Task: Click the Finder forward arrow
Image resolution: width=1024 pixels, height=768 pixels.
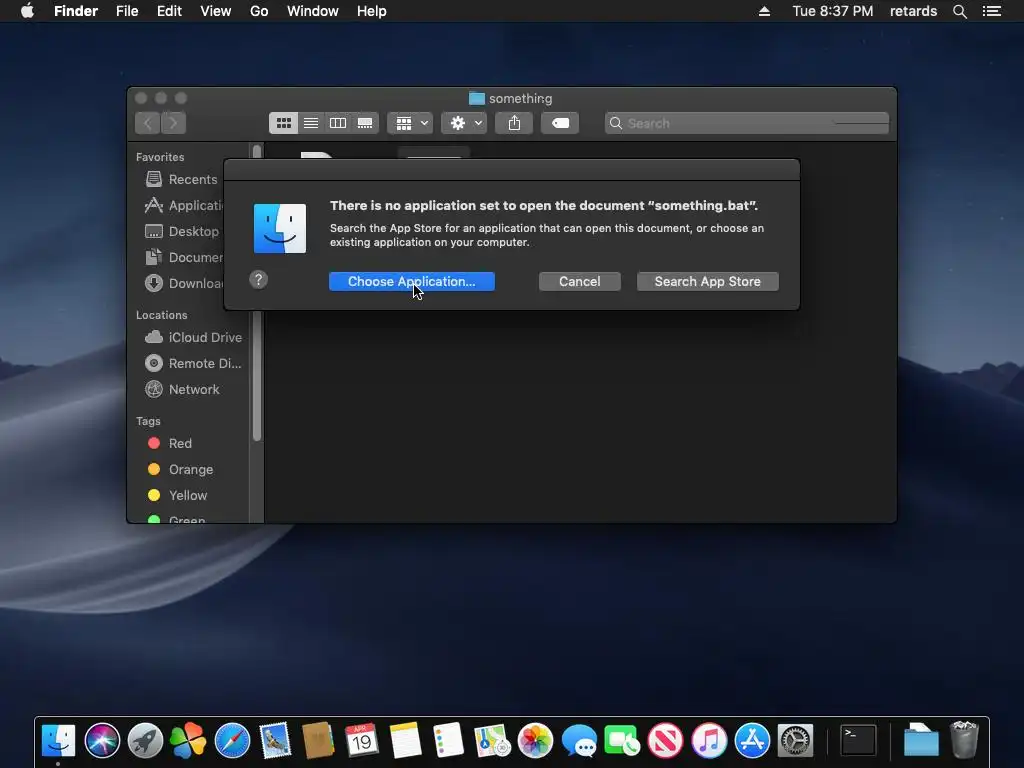Action: [x=173, y=123]
